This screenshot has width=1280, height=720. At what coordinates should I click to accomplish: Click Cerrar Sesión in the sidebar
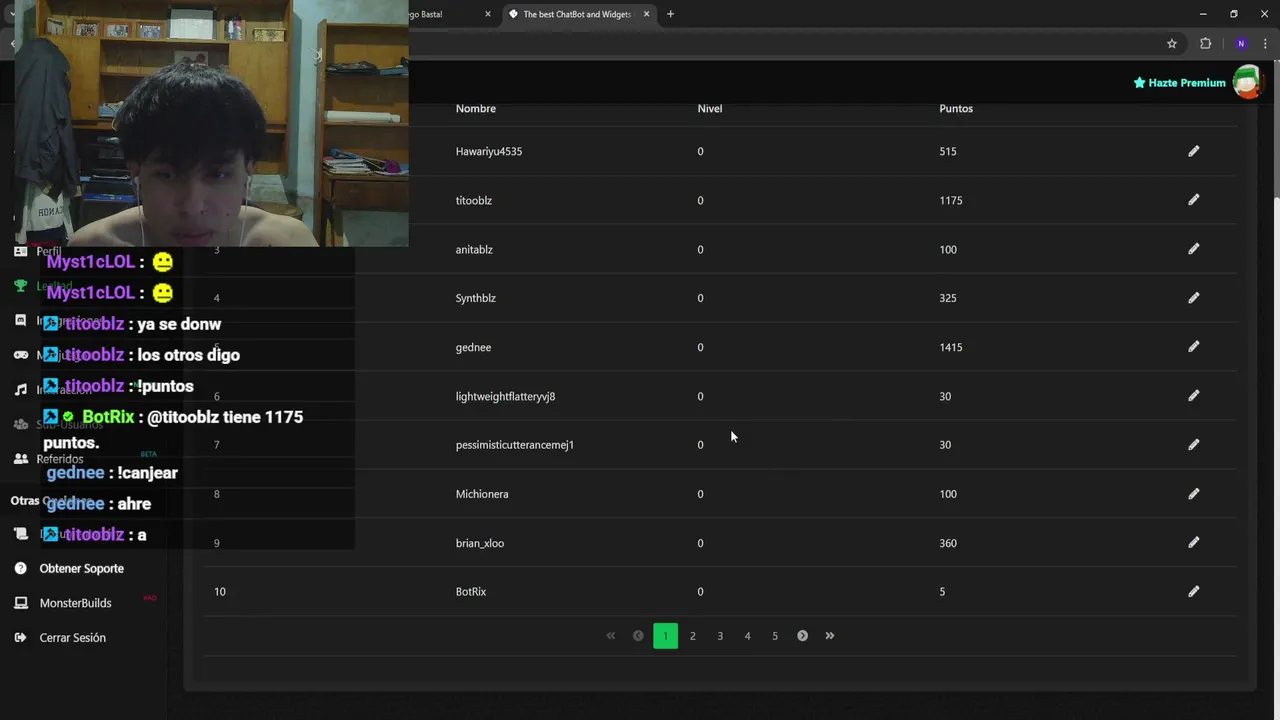(72, 638)
